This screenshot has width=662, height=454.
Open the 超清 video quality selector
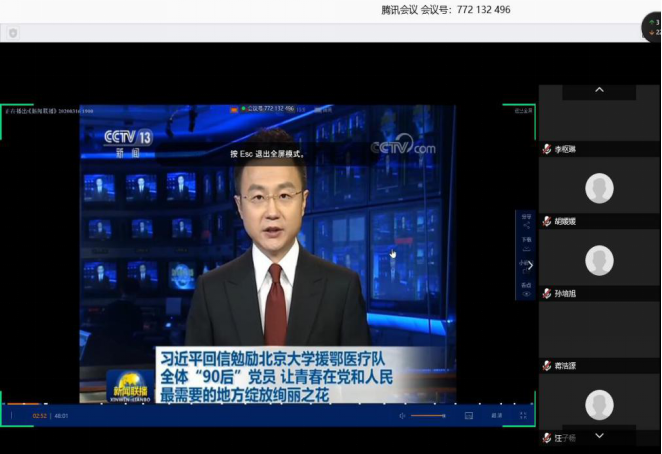coord(497,416)
